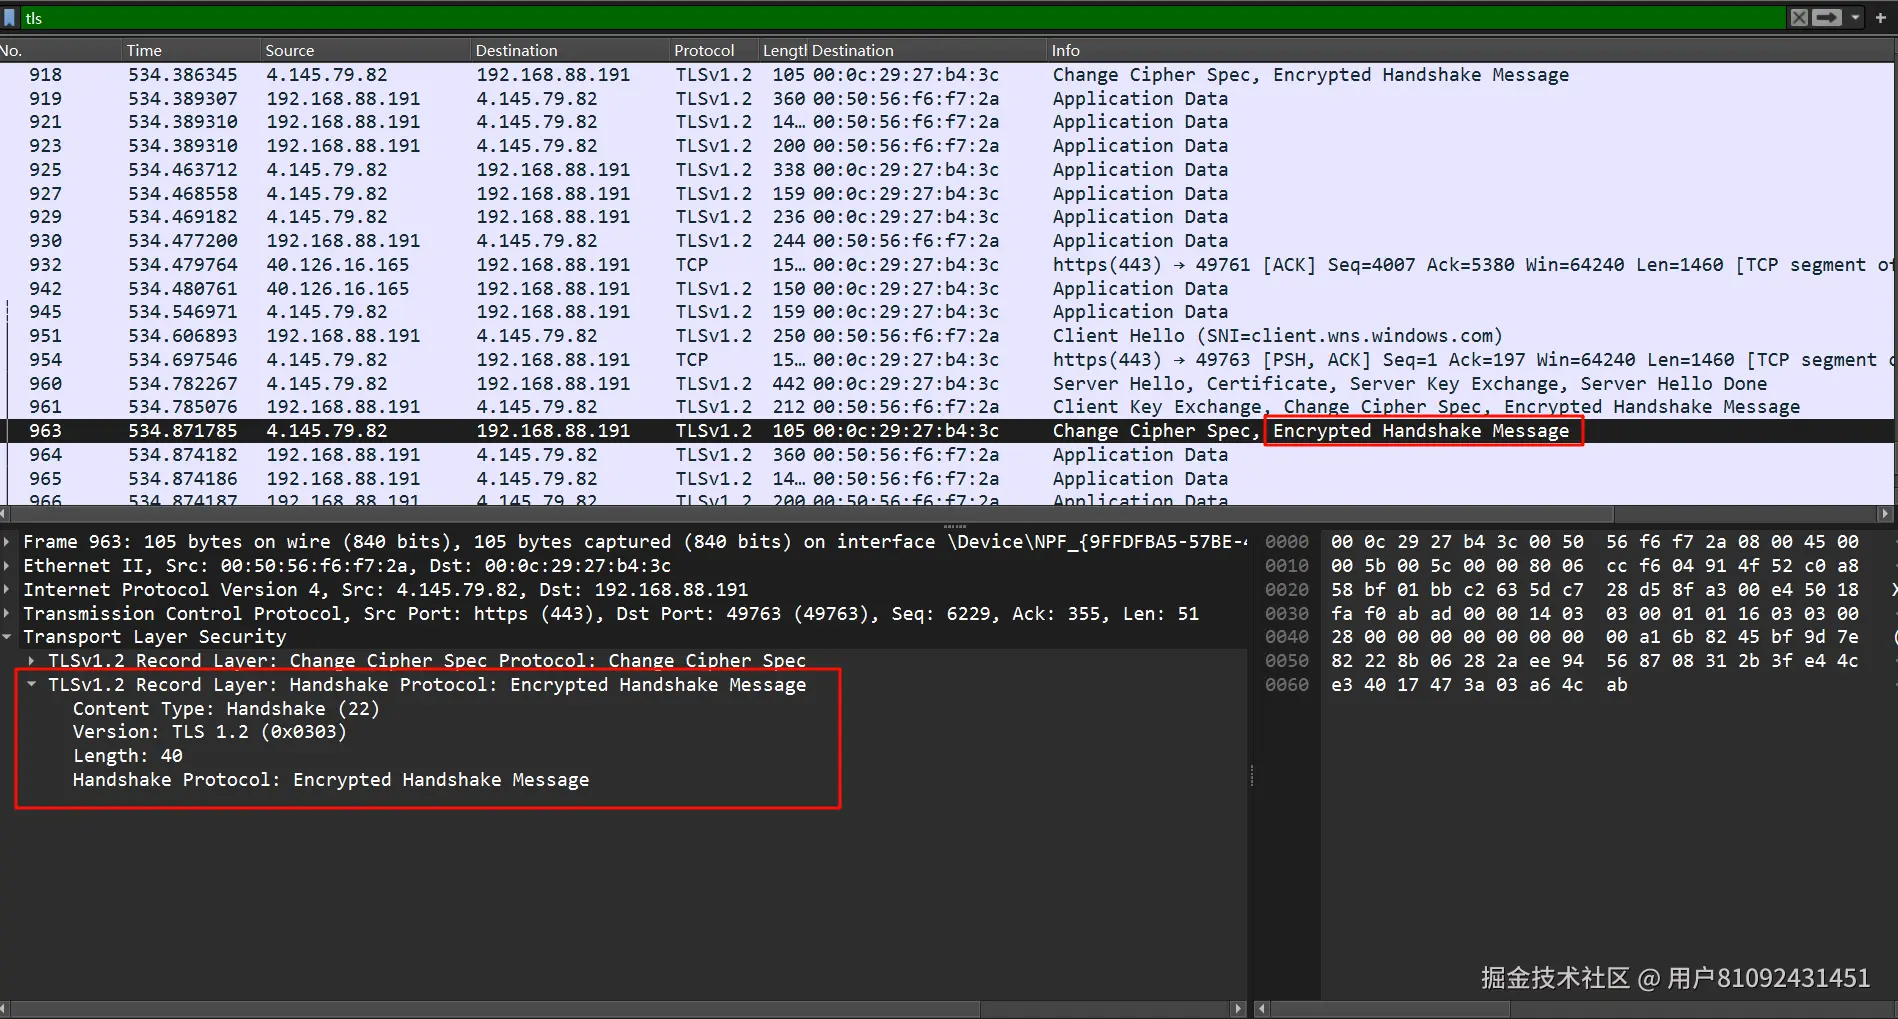
Task: Select packet number 918 in the list
Action: 947,75
